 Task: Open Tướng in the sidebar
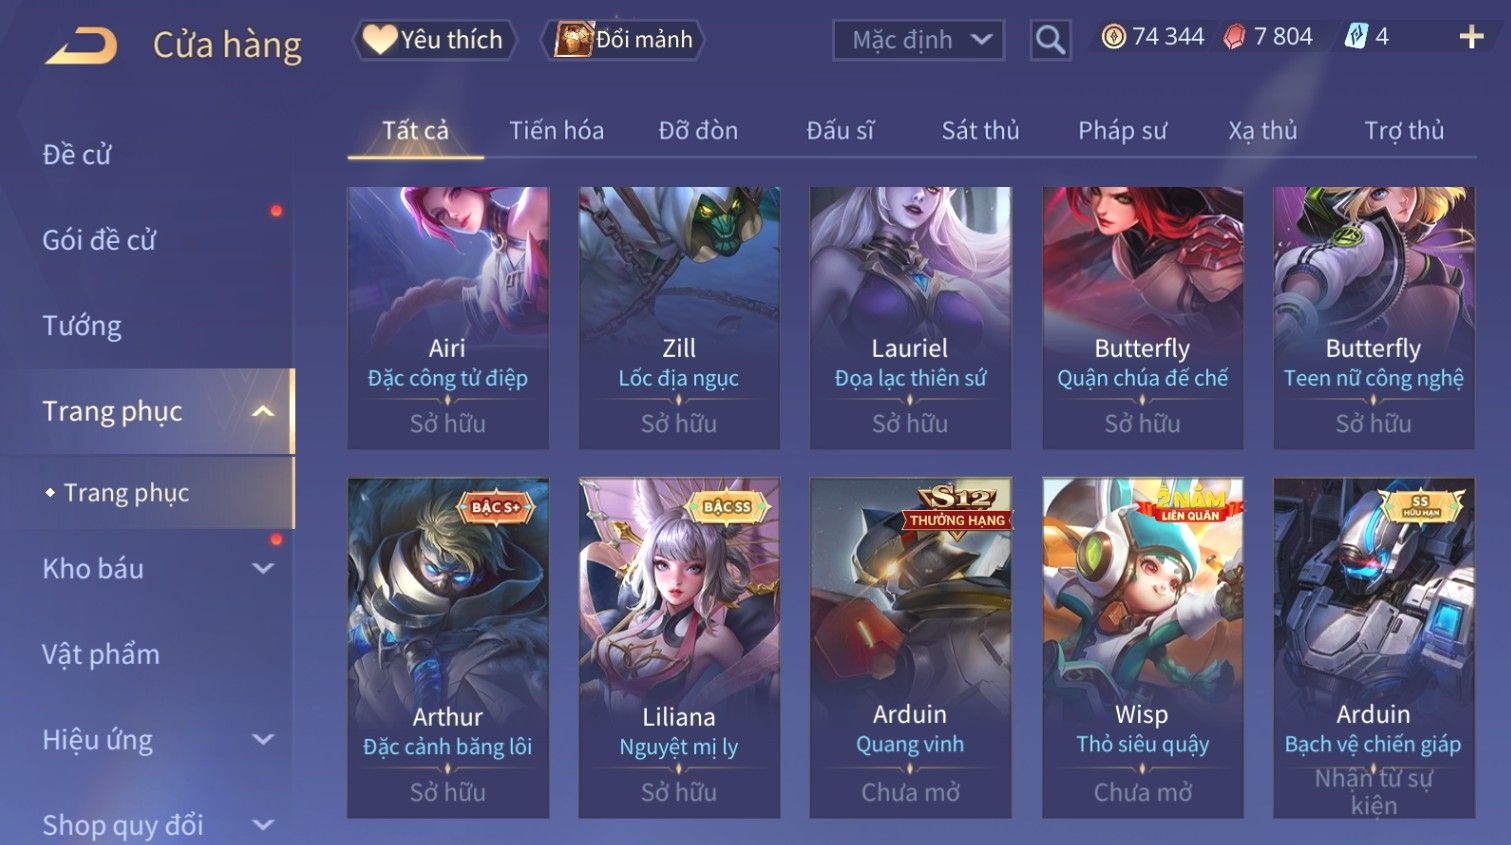pos(82,326)
